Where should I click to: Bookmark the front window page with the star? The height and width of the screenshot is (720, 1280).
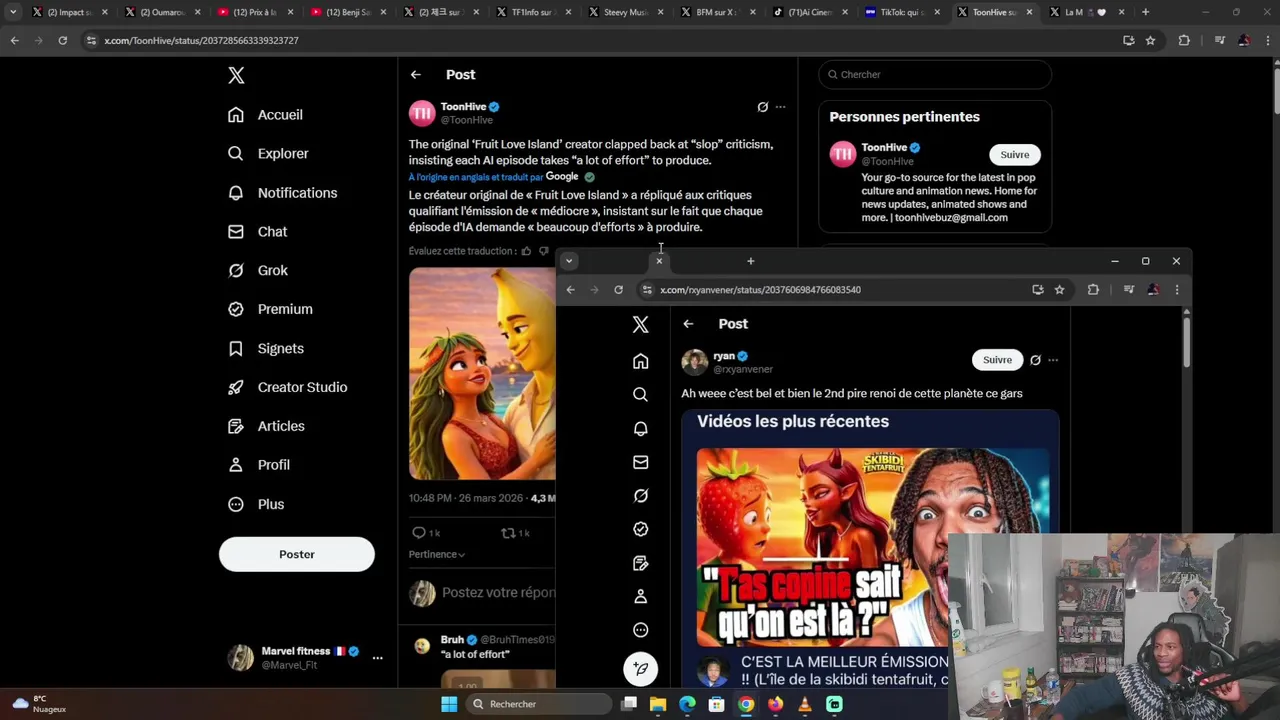(1059, 290)
